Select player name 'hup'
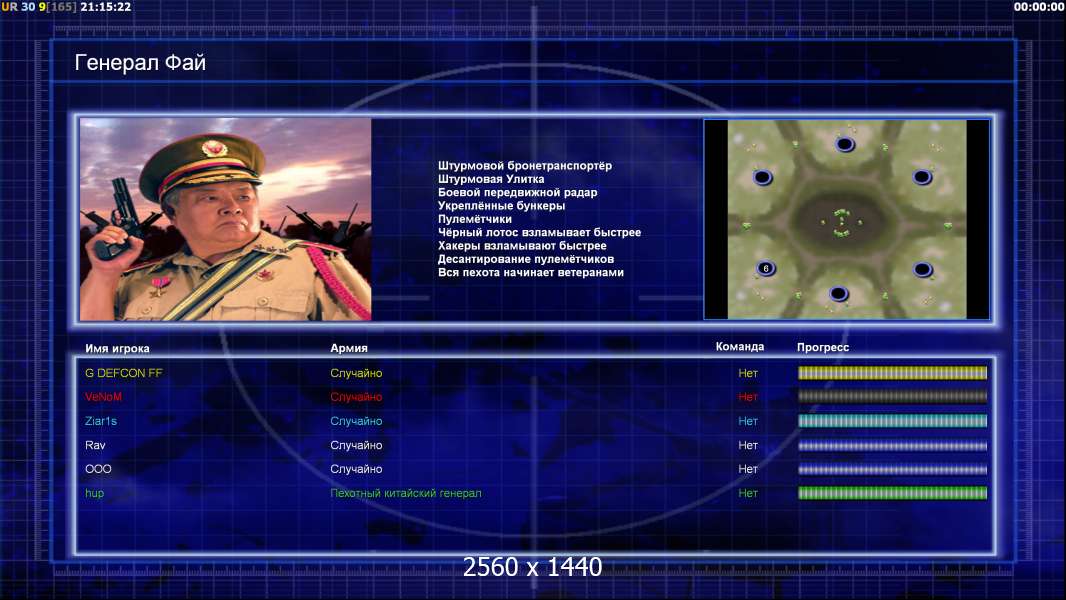The height and width of the screenshot is (600, 1066). click(x=94, y=493)
